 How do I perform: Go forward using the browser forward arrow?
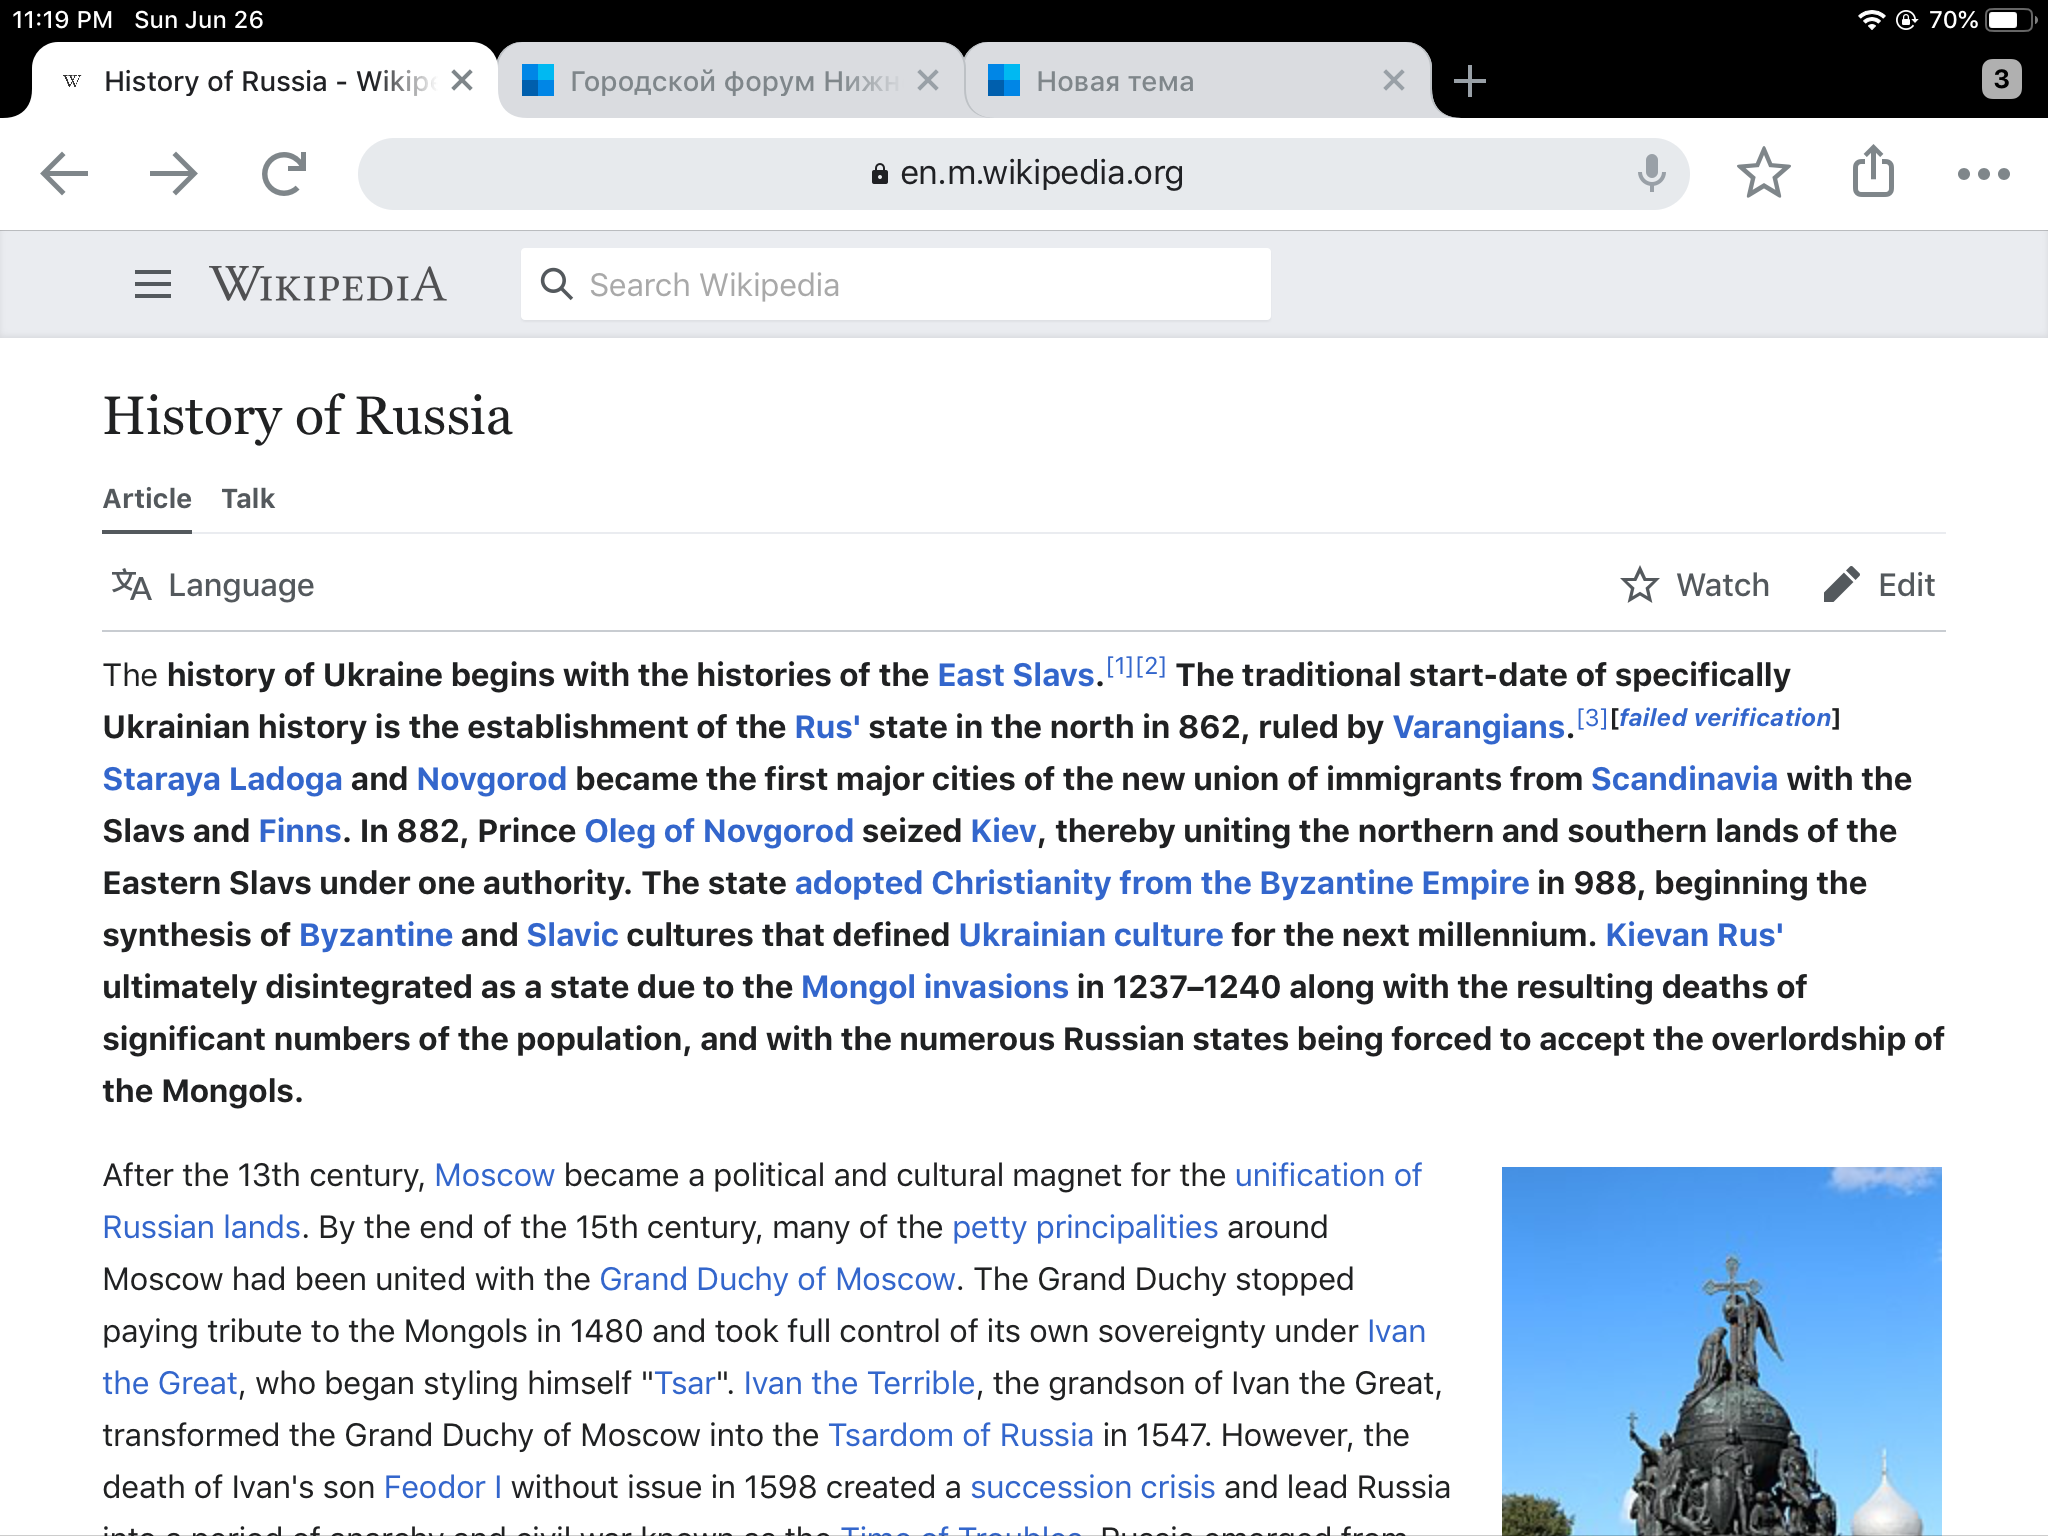tap(173, 174)
